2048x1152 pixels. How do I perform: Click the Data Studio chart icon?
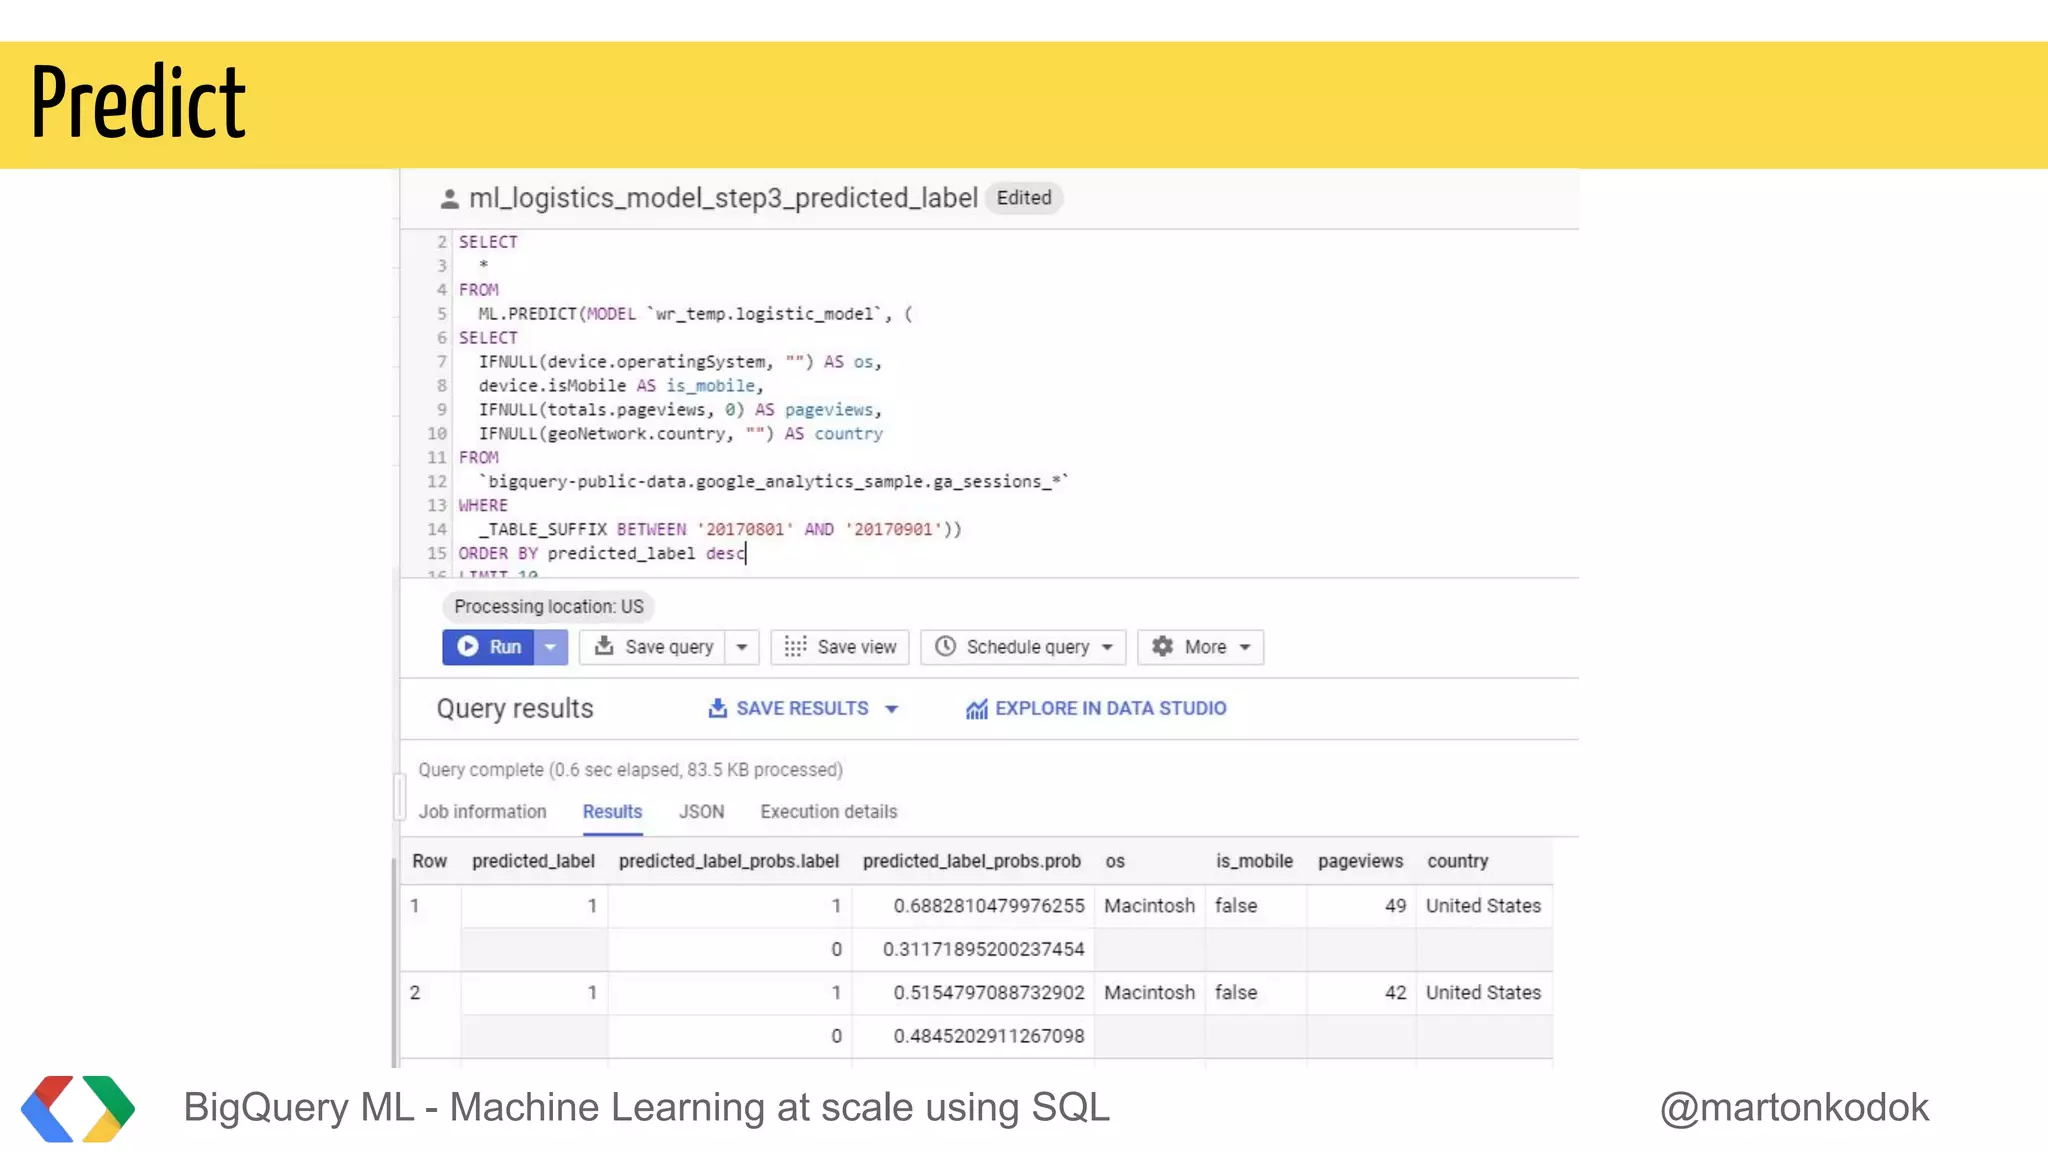pos(977,709)
